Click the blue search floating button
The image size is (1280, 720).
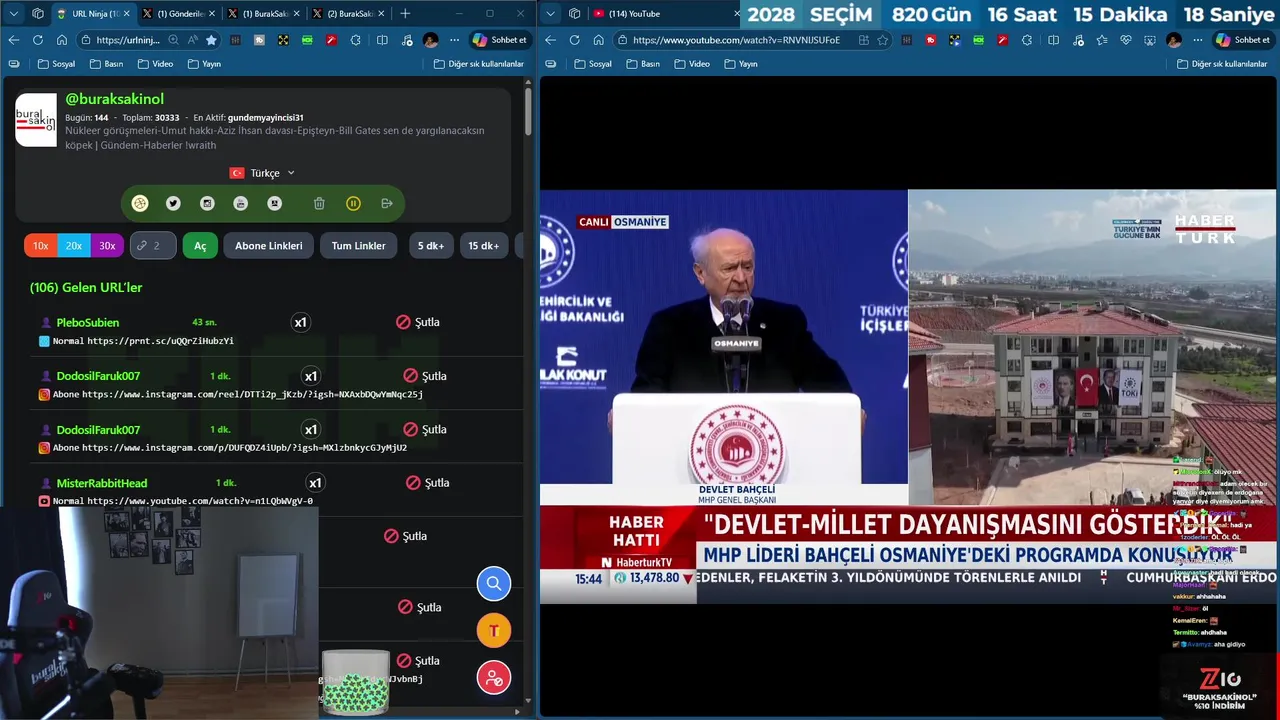(494, 583)
